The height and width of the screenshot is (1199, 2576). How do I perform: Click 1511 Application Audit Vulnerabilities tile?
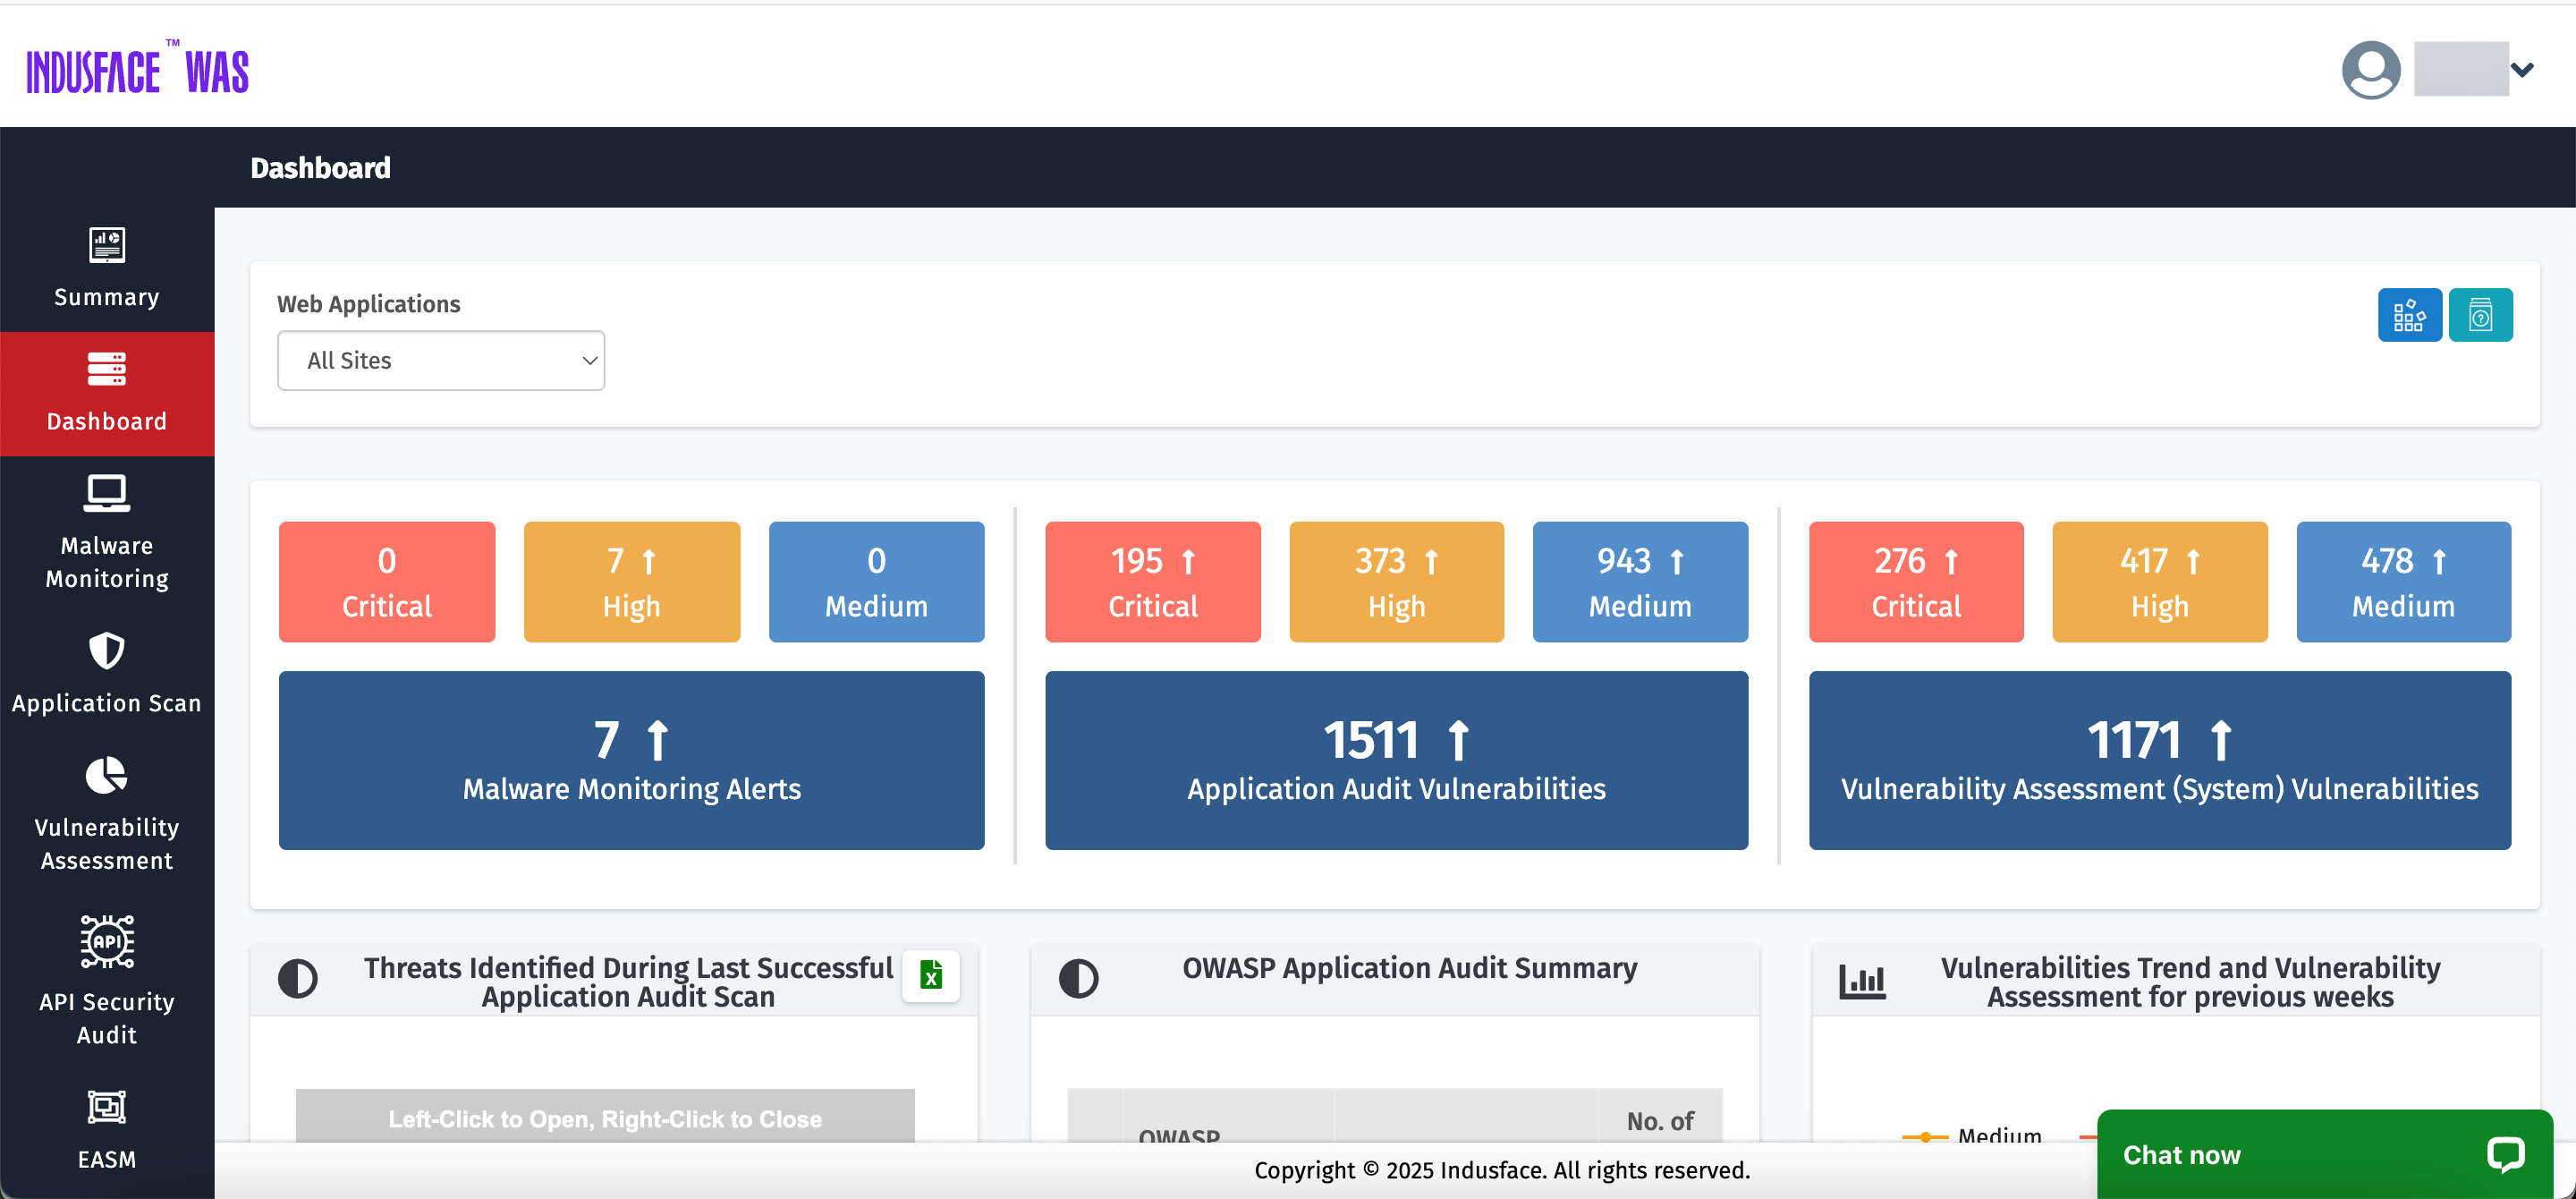click(x=1396, y=760)
